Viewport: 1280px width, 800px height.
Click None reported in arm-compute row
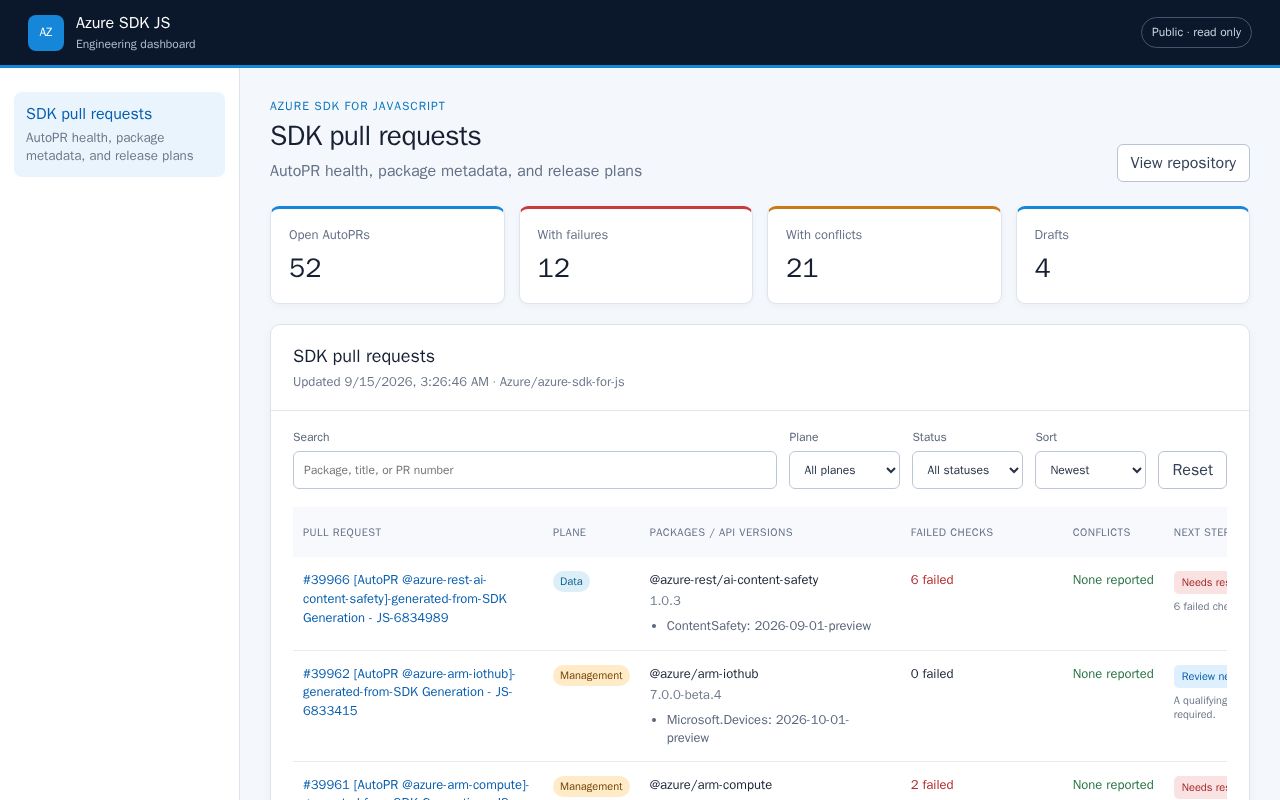[x=1113, y=785]
